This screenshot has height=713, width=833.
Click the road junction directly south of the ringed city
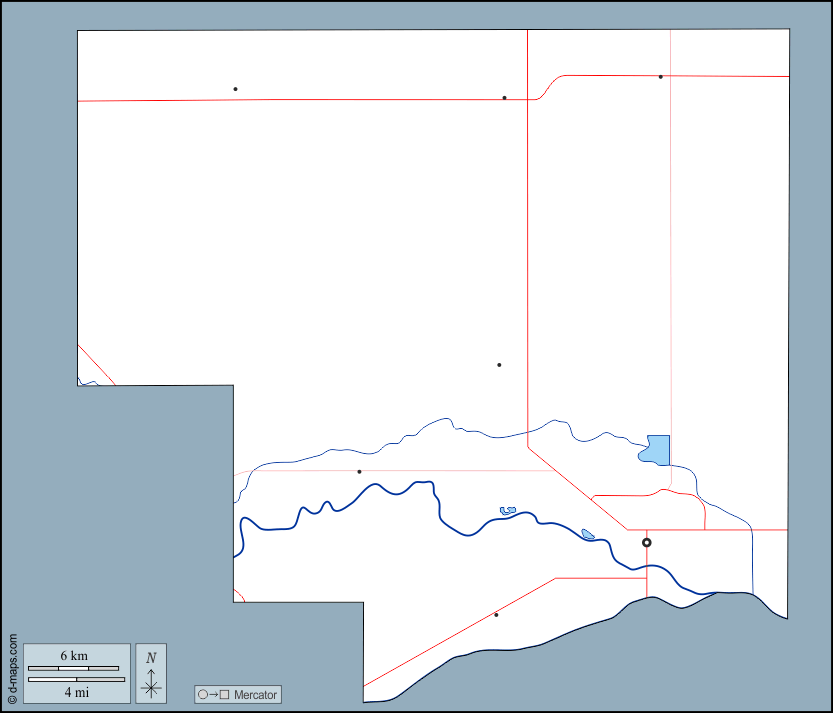tap(646, 578)
